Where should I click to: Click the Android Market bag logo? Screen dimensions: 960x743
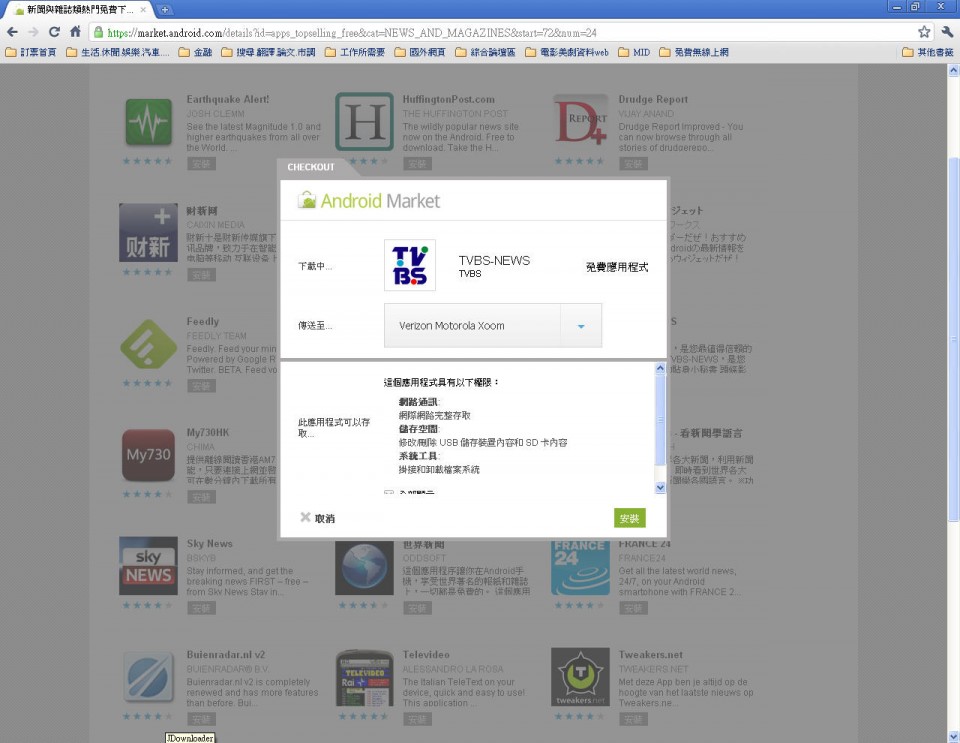point(306,200)
